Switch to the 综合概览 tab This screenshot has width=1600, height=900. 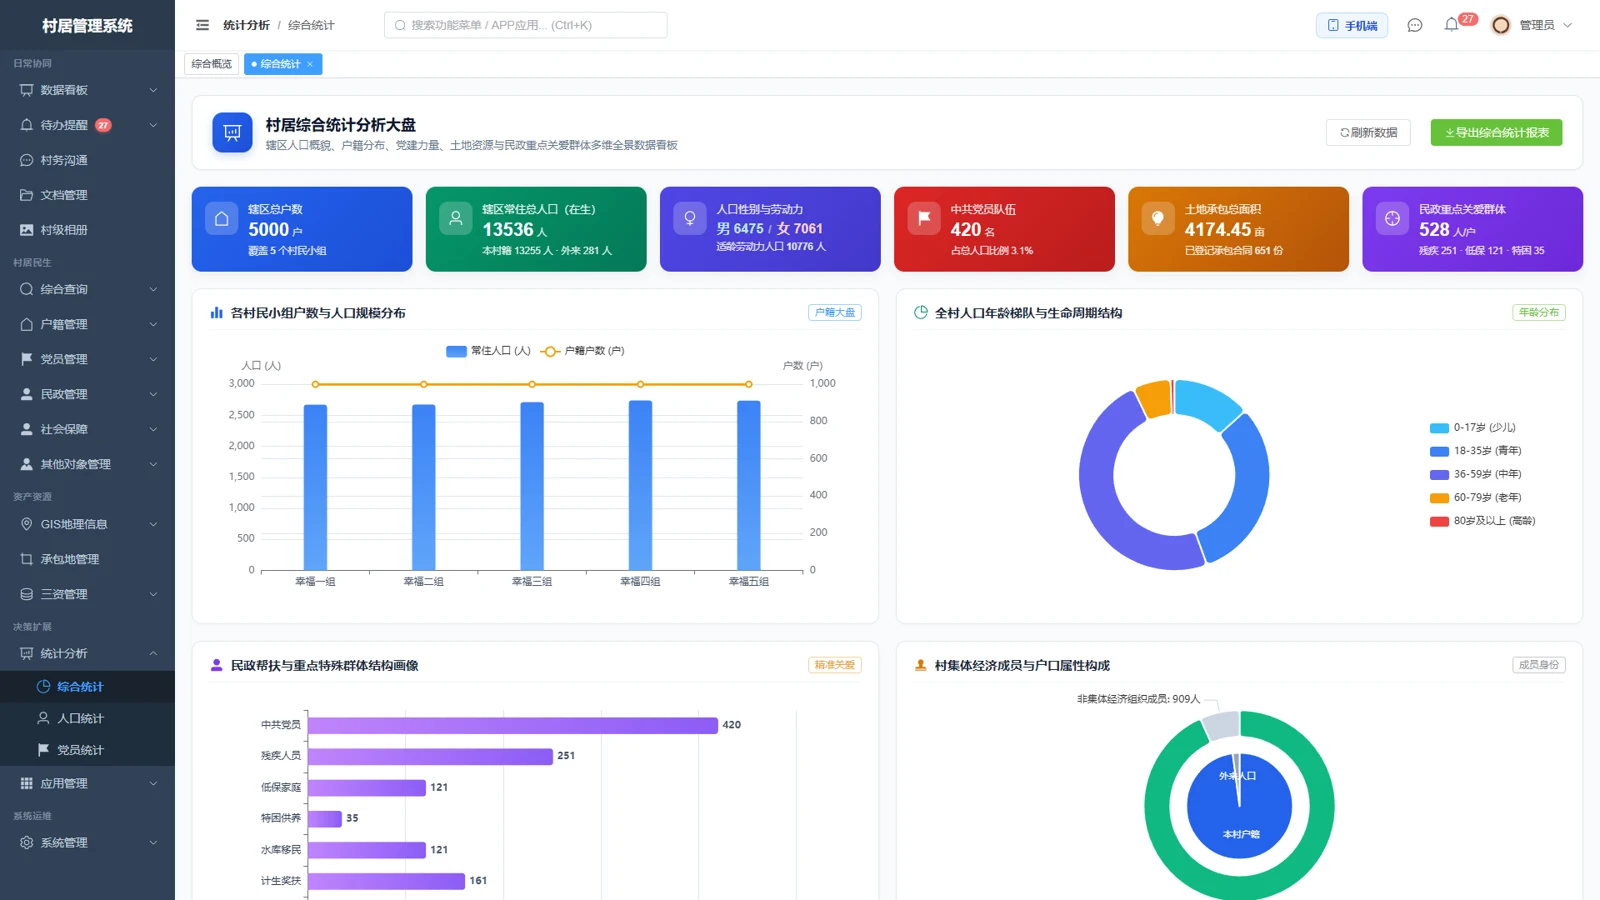pos(212,64)
